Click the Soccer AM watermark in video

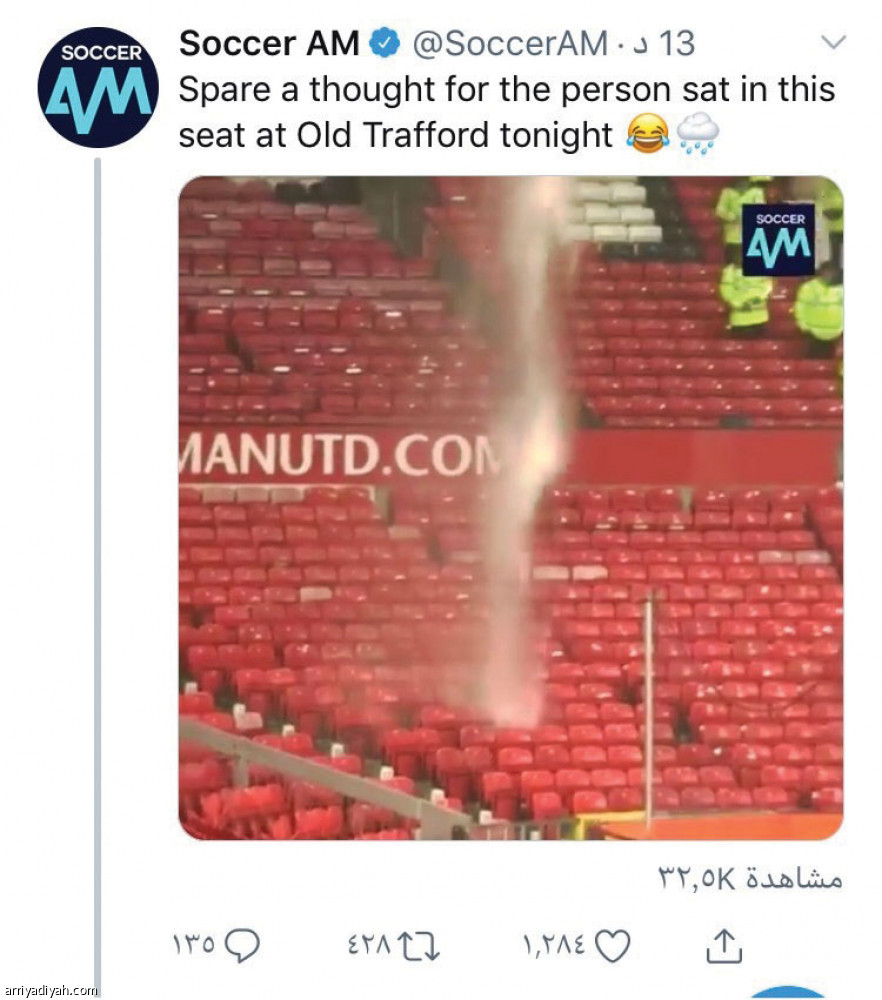tap(779, 239)
